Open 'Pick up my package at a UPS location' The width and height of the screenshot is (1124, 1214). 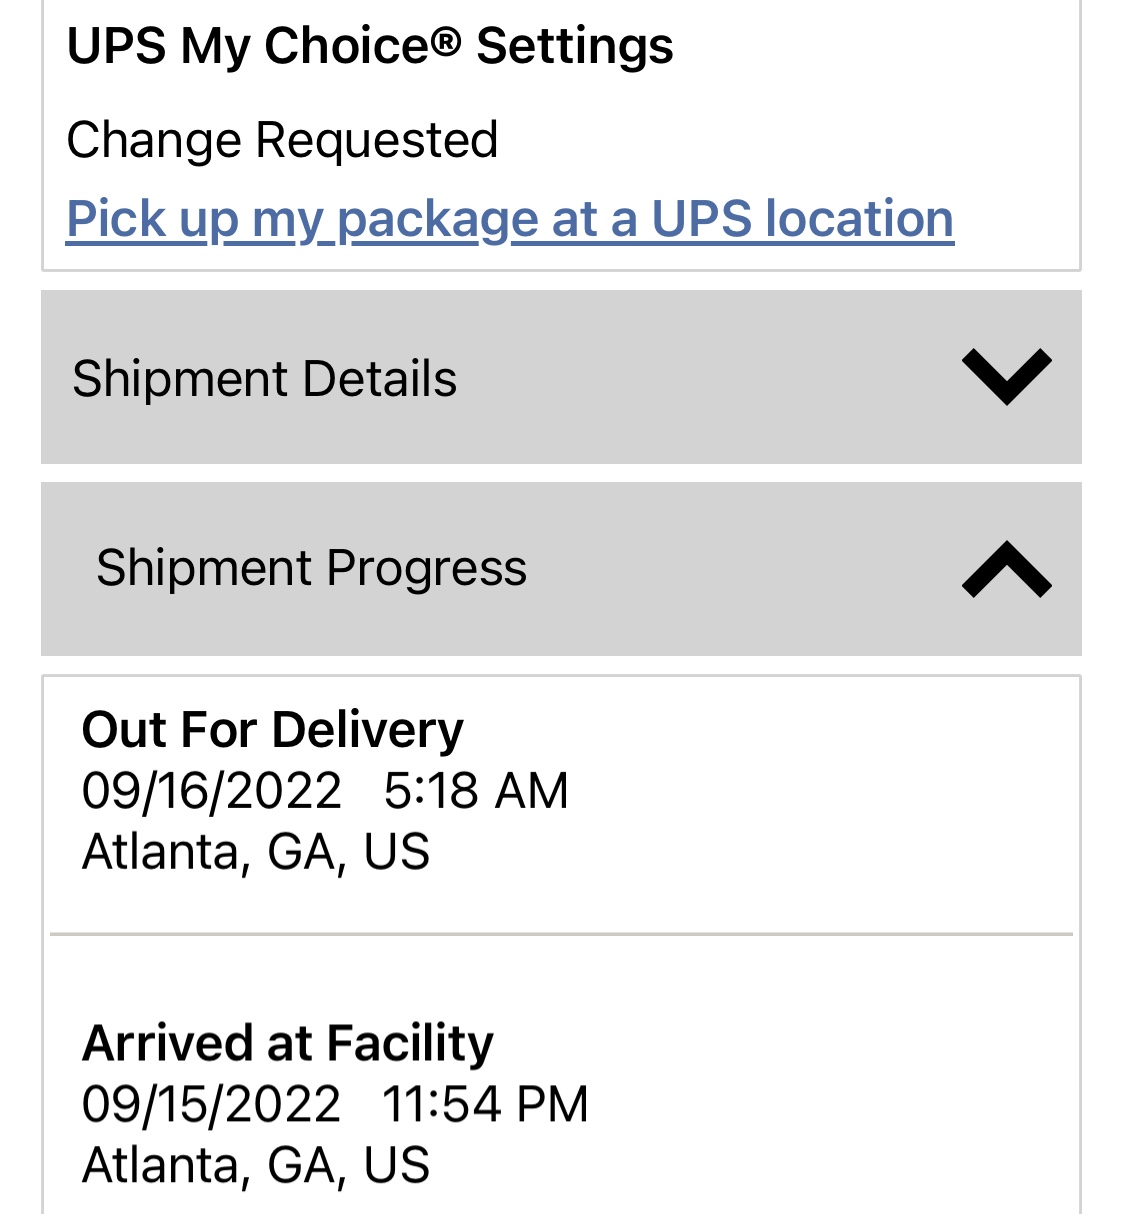[509, 219]
